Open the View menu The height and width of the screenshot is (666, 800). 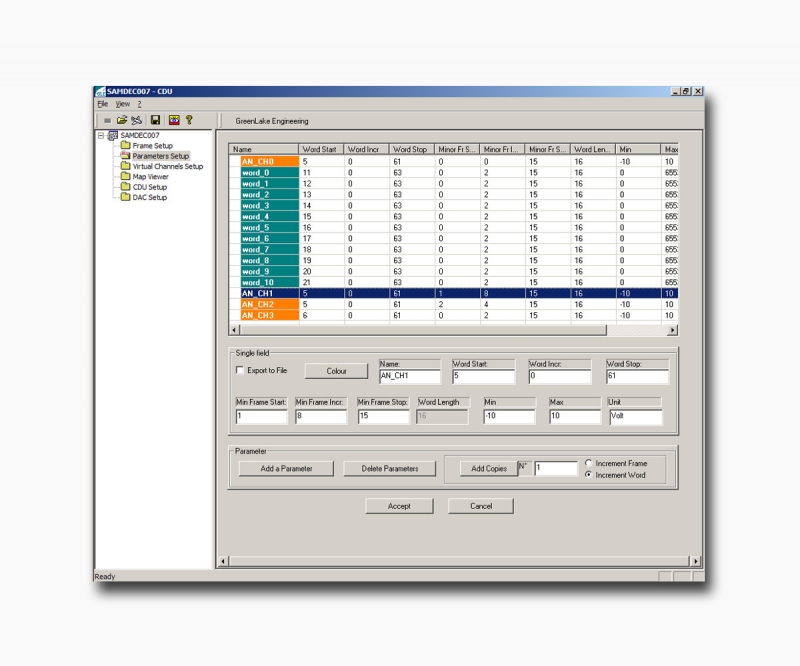(x=122, y=104)
